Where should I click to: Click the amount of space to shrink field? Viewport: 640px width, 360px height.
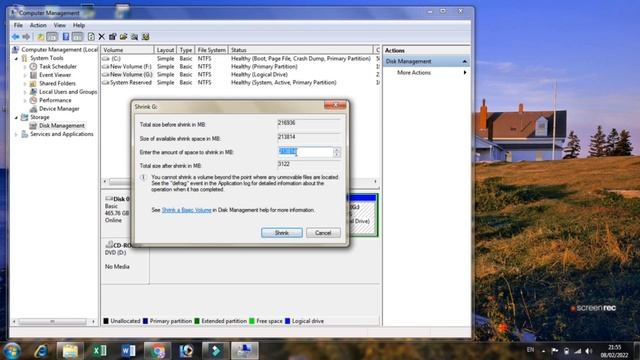click(x=306, y=152)
